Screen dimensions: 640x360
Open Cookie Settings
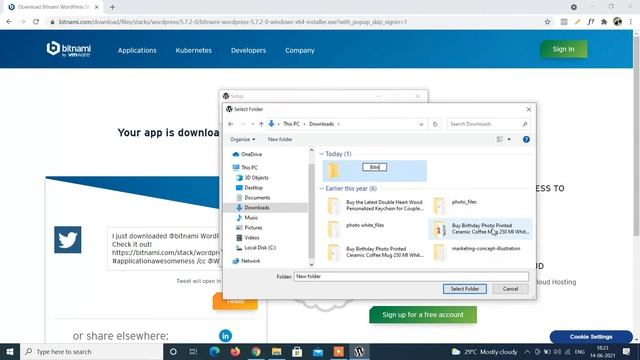click(591, 337)
